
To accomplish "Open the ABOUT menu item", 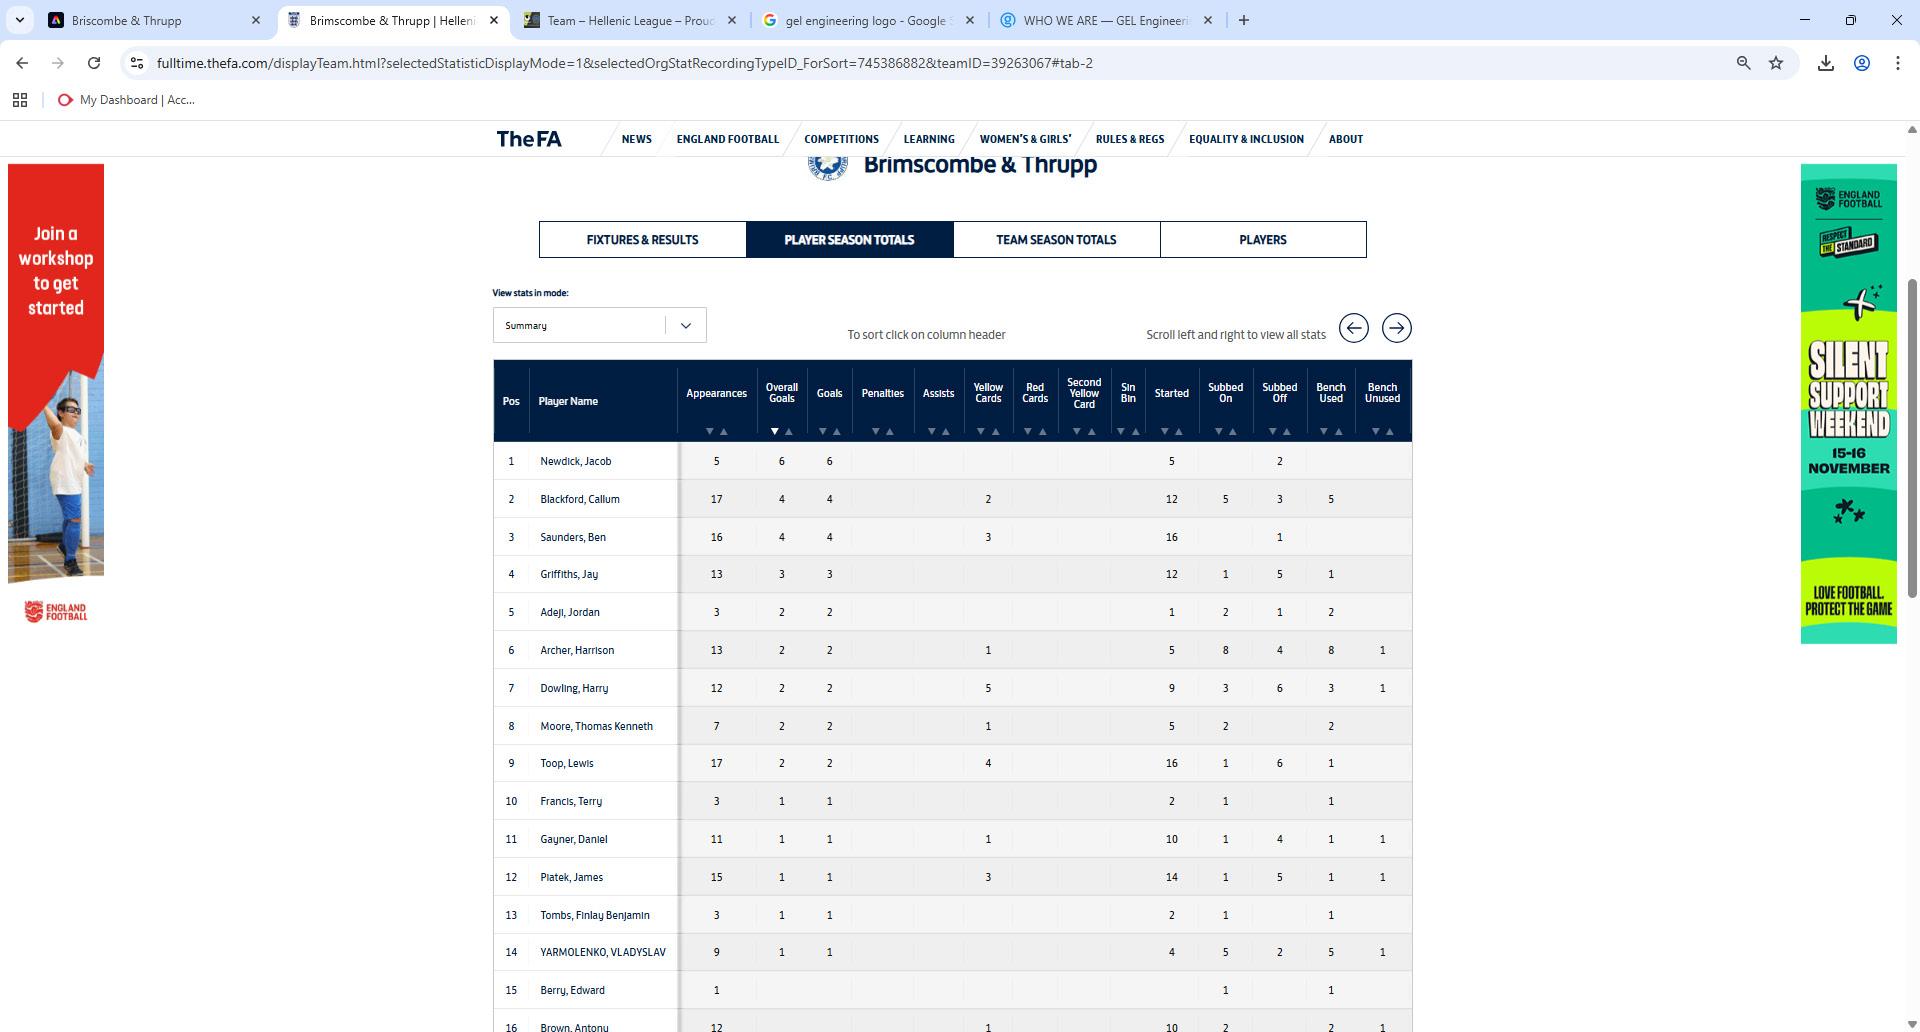I will 1345,139.
